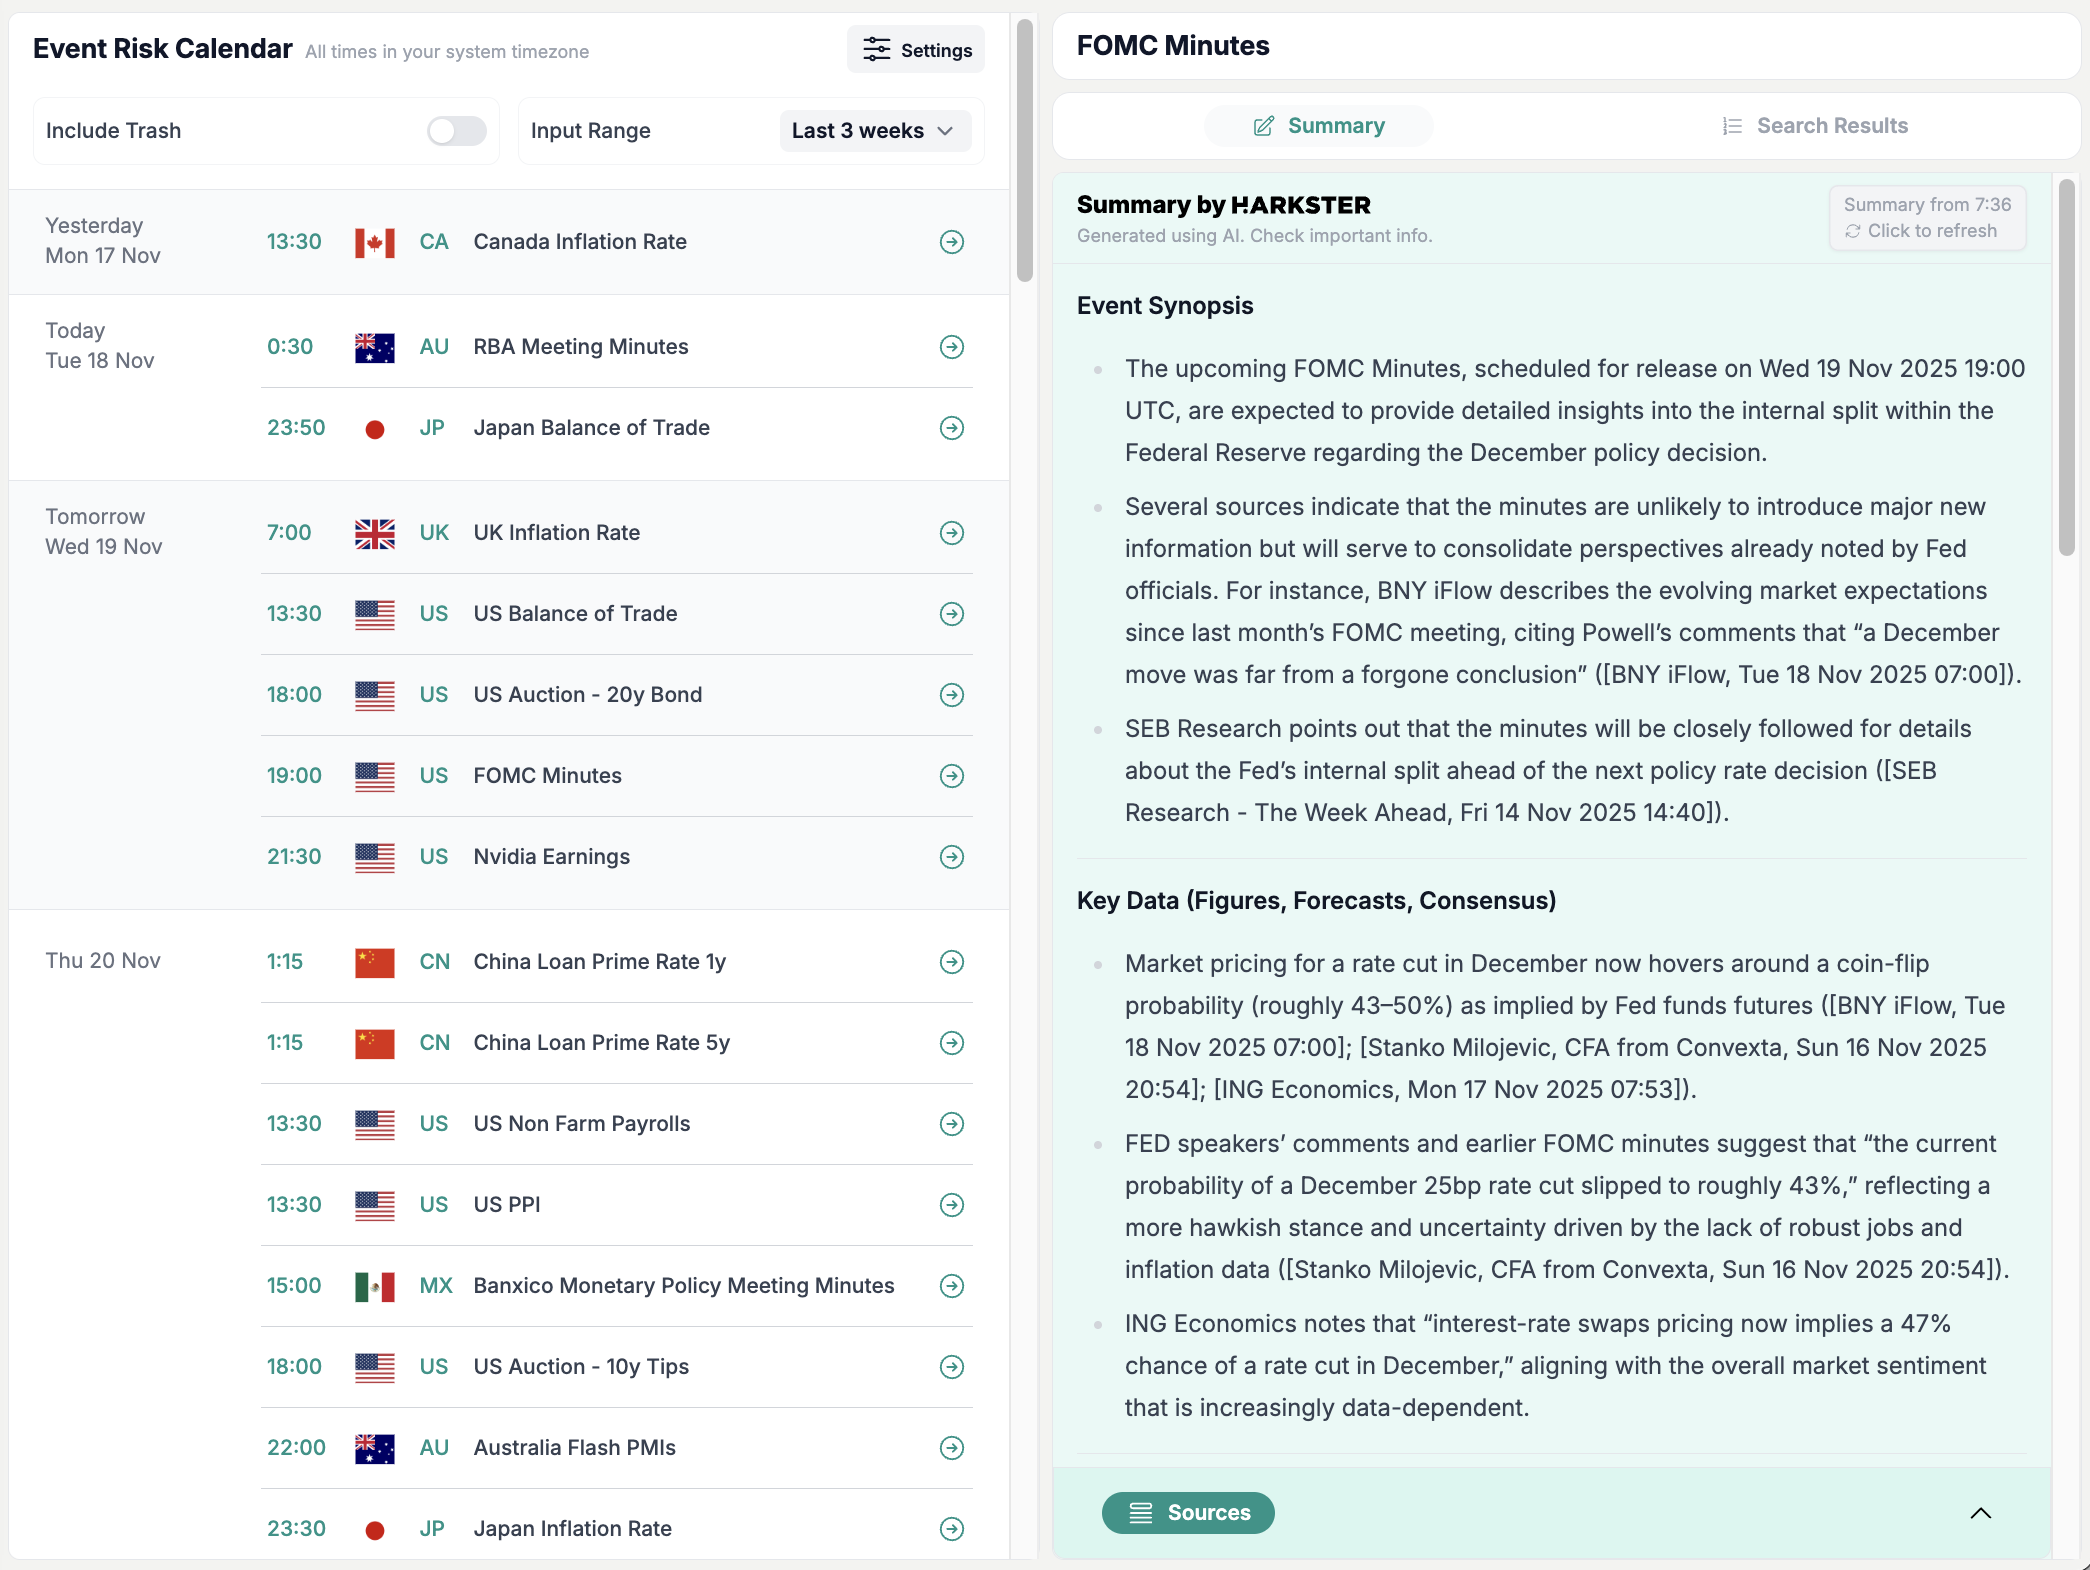Open details arrow for Japan Balance of Trade
2090x1570 pixels.
(x=951, y=428)
